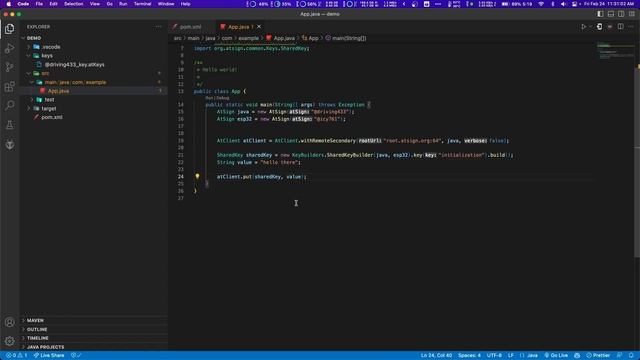Click Run | Debug code lens above main
Viewport: 640px width, 360px height.
(217, 98)
